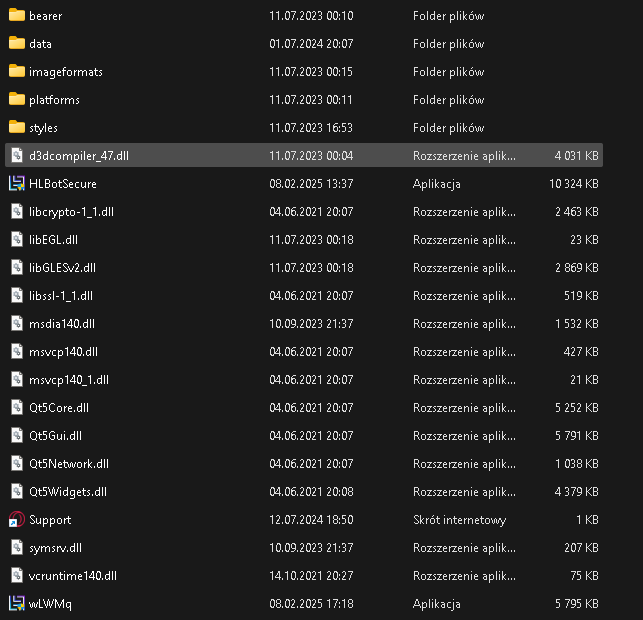Click the libEGL.dll file icon

point(16,240)
